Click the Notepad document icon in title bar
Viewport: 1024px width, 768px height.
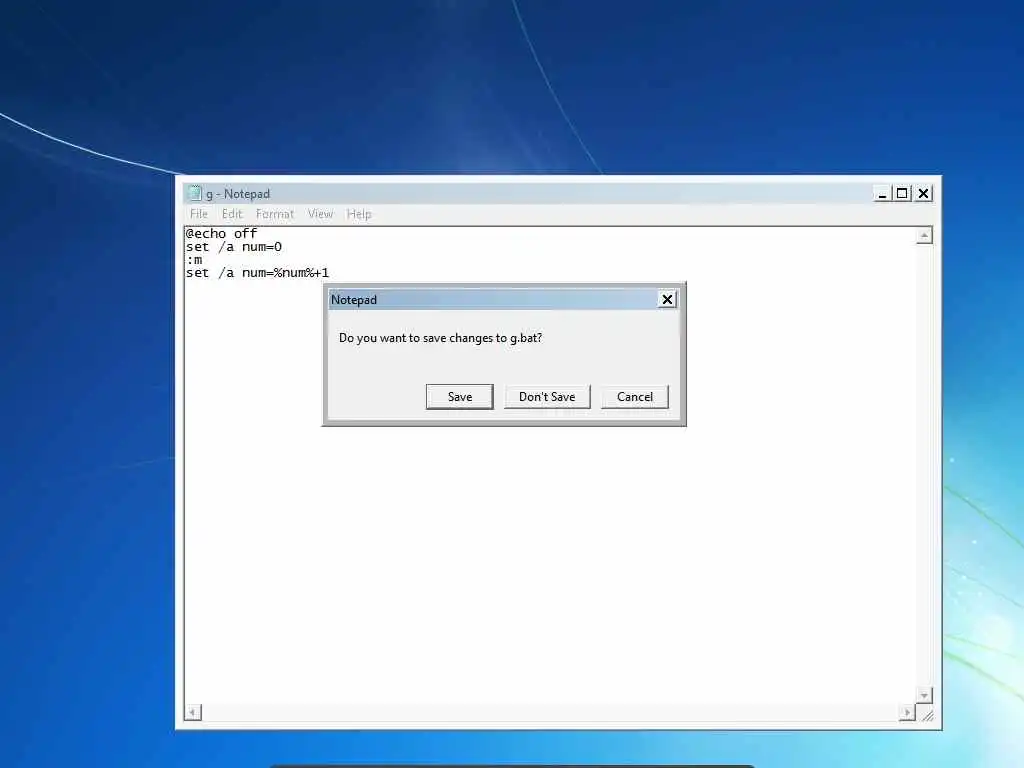[194, 193]
